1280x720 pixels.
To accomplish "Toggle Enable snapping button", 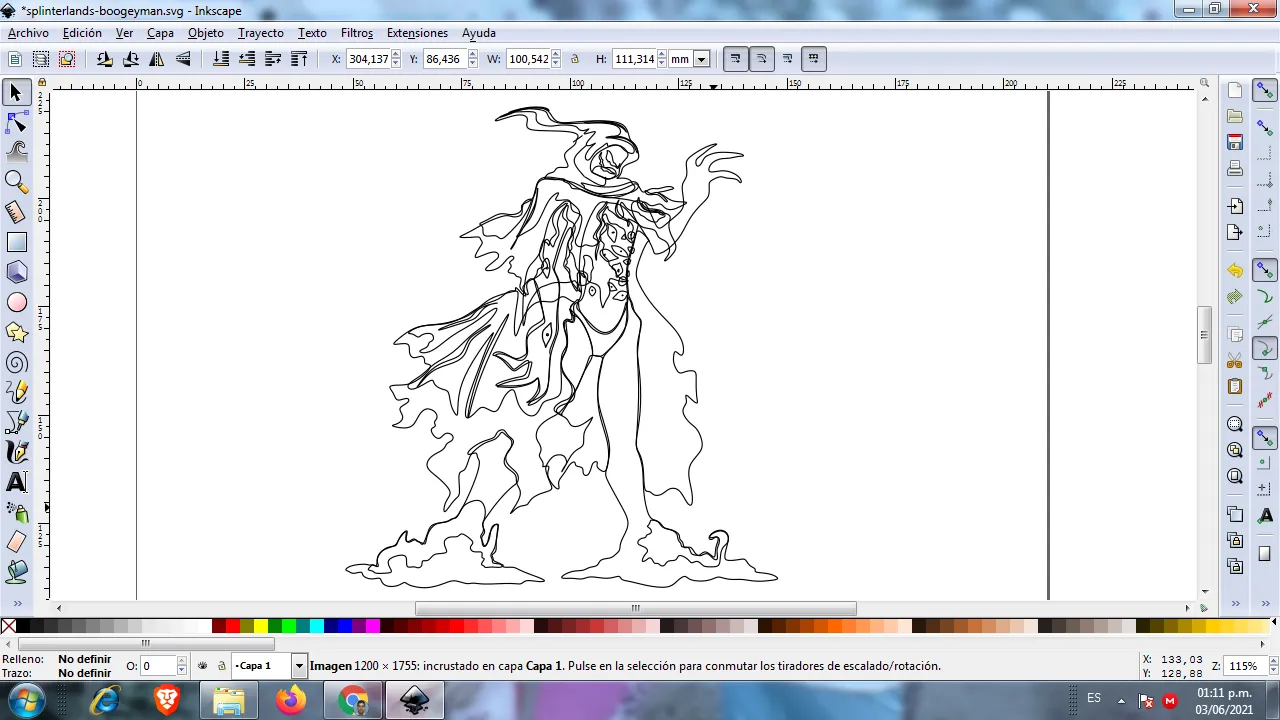I will (x=1265, y=90).
